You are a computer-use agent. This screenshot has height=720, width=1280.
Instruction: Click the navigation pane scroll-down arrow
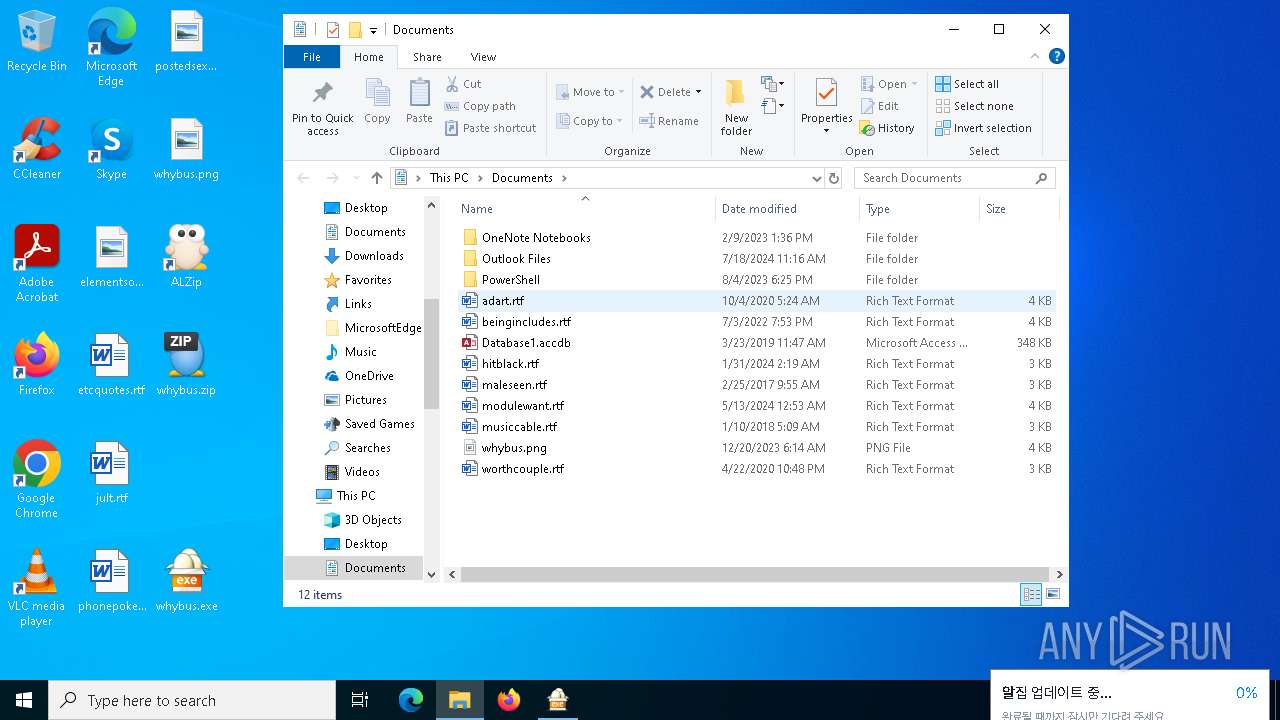[x=432, y=574]
